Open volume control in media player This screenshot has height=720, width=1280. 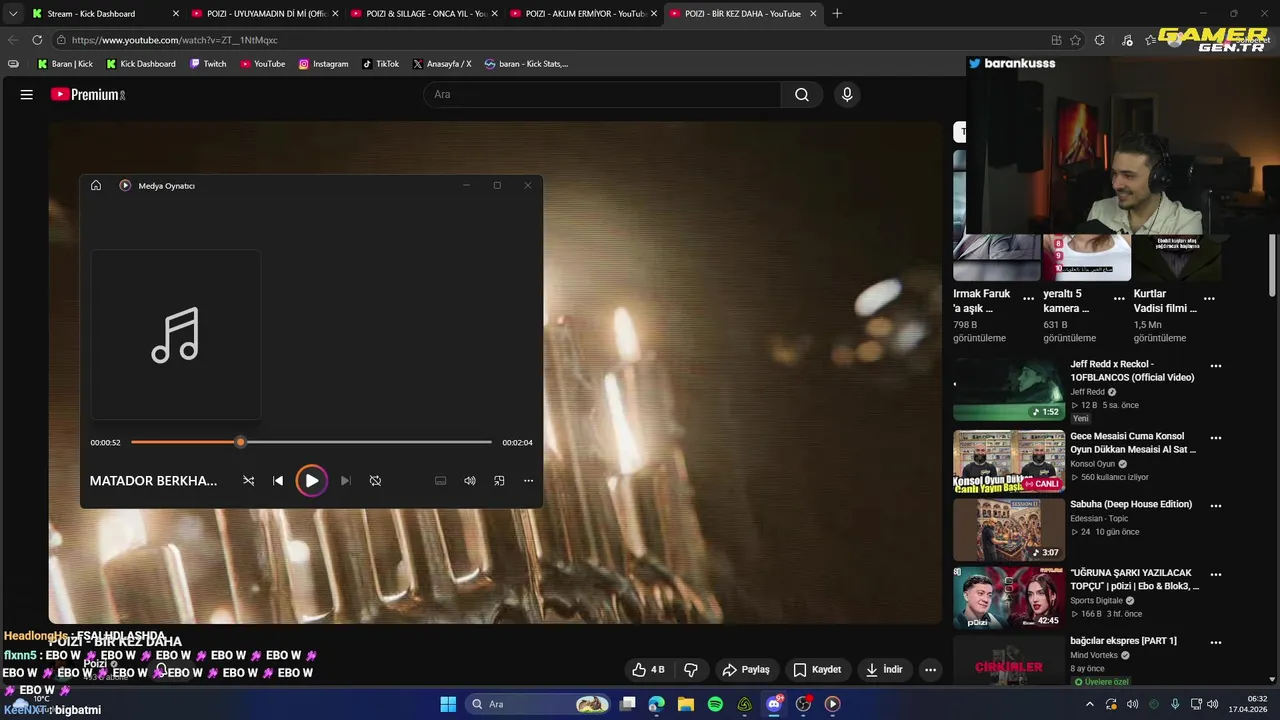click(x=469, y=481)
